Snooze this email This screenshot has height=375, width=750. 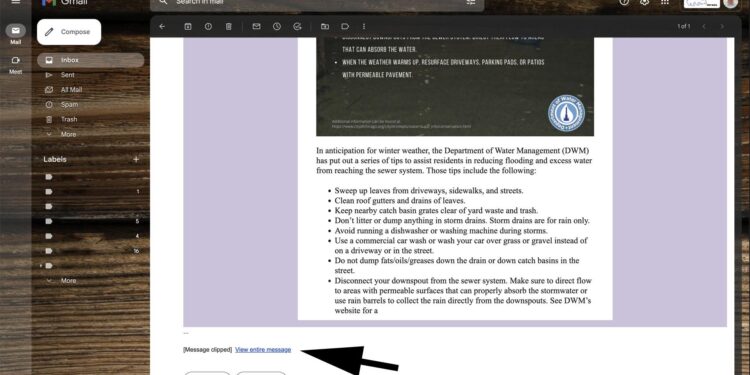(277, 27)
